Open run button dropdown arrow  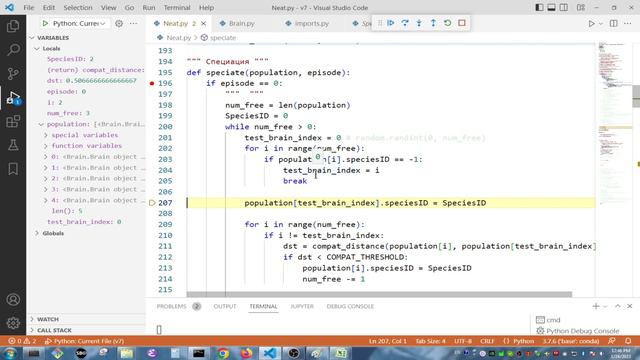coord(600,24)
